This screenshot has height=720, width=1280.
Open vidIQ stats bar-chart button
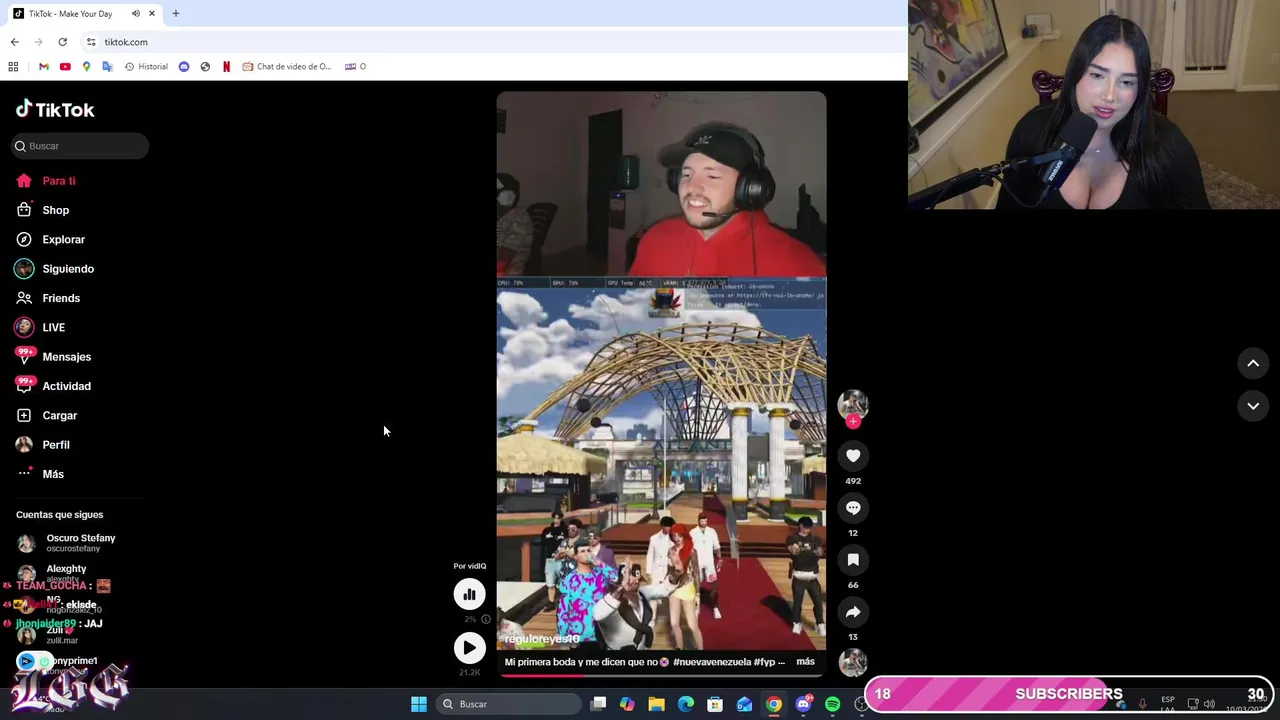click(x=469, y=594)
